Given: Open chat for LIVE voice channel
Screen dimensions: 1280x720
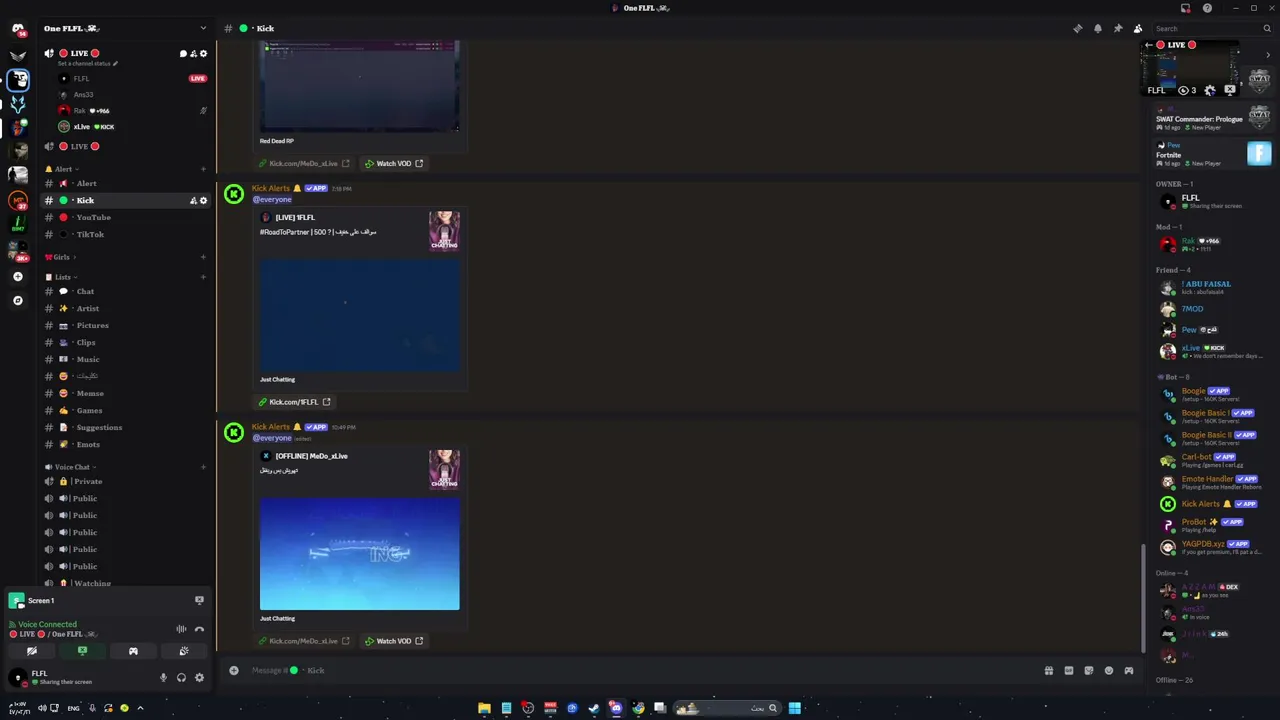Looking at the screenshot, I should [183, 53].
